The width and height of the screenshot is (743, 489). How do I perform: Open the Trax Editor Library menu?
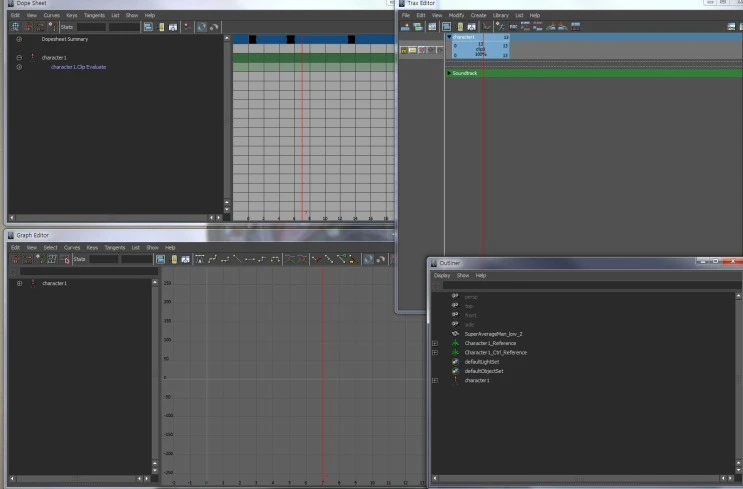click(500, 15)
